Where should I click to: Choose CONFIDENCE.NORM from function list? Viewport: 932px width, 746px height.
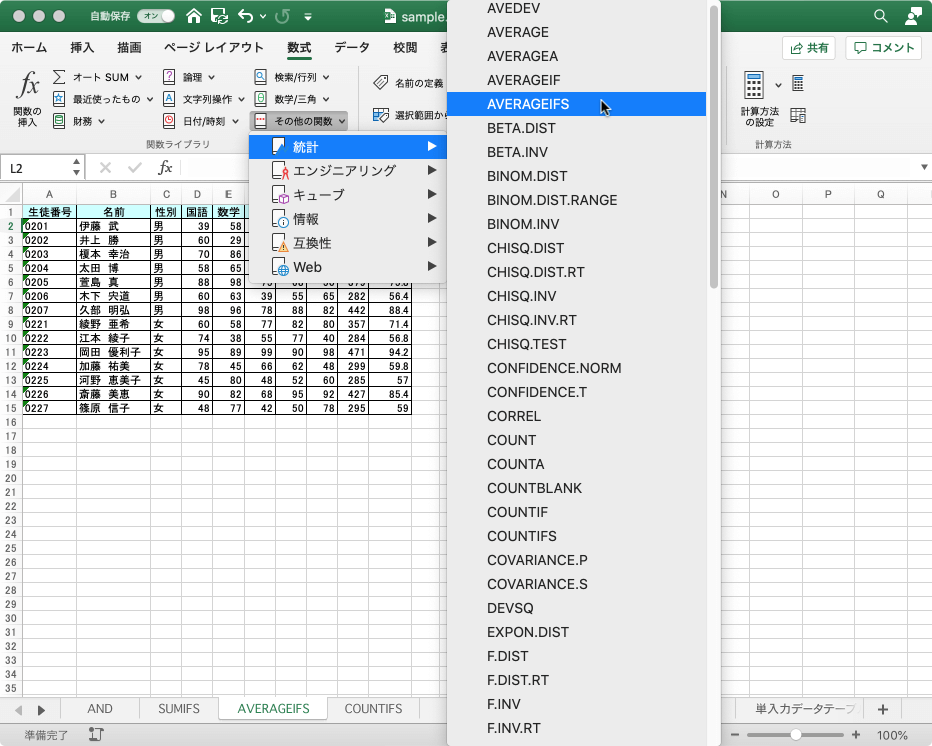(x=576, y=368)
